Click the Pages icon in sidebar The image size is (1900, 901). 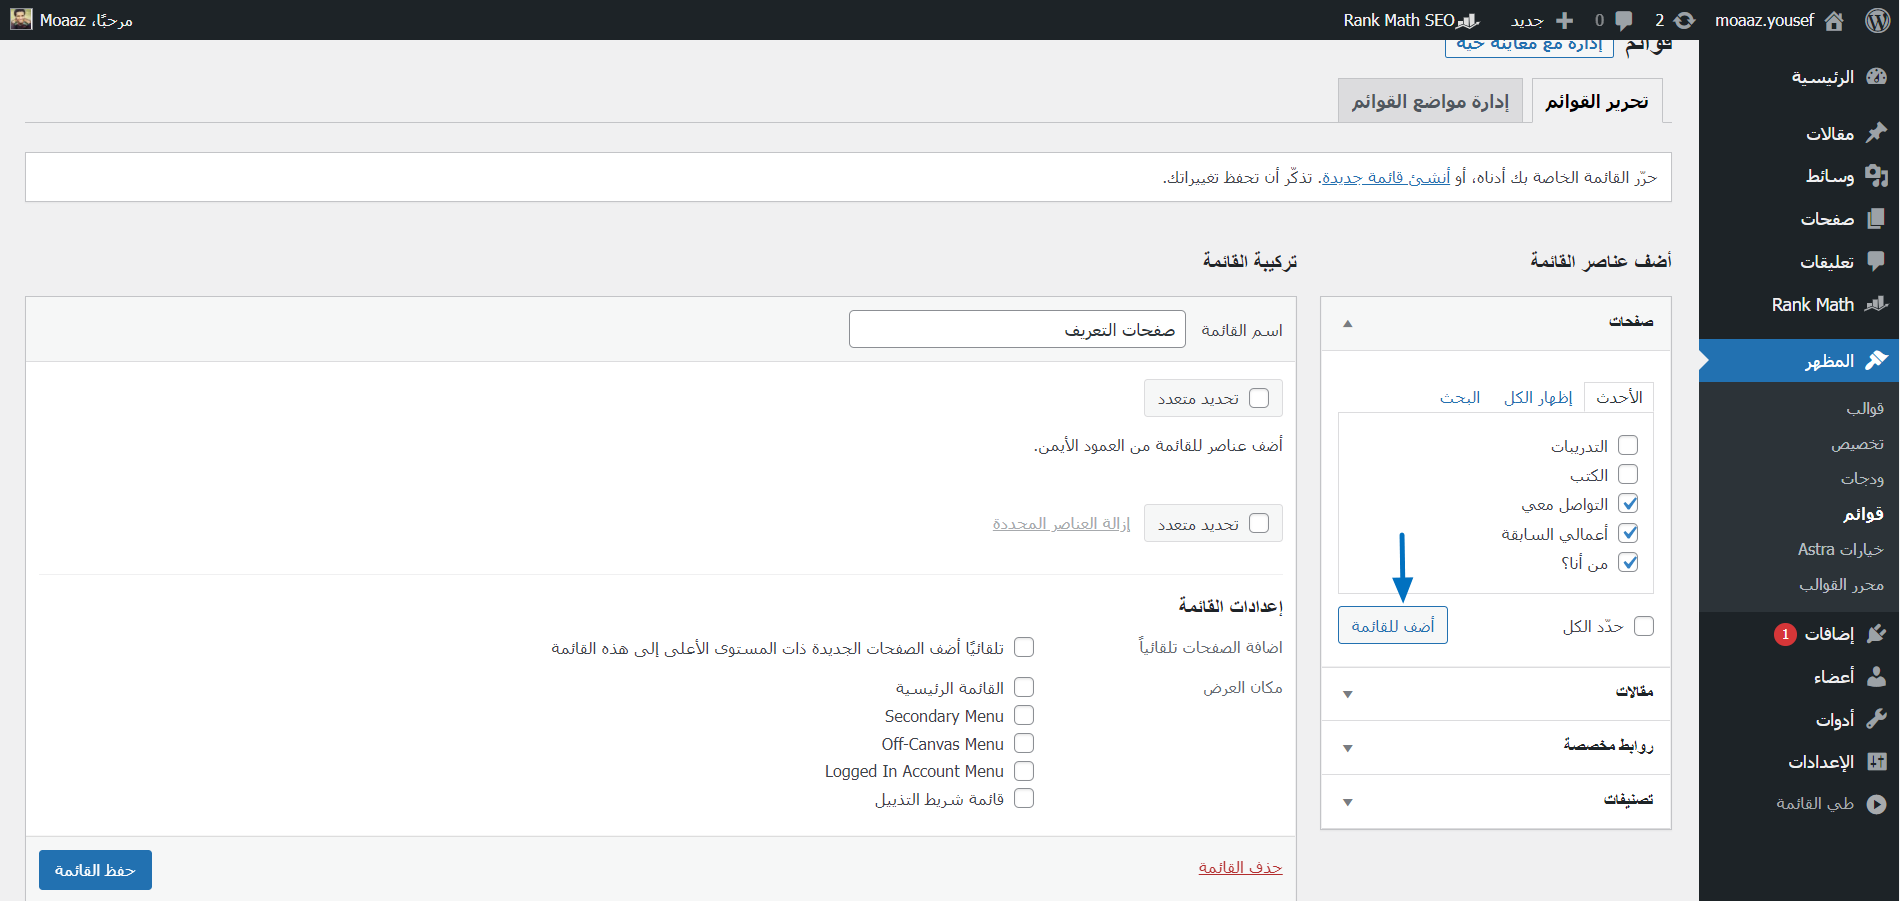point(1877,219)
